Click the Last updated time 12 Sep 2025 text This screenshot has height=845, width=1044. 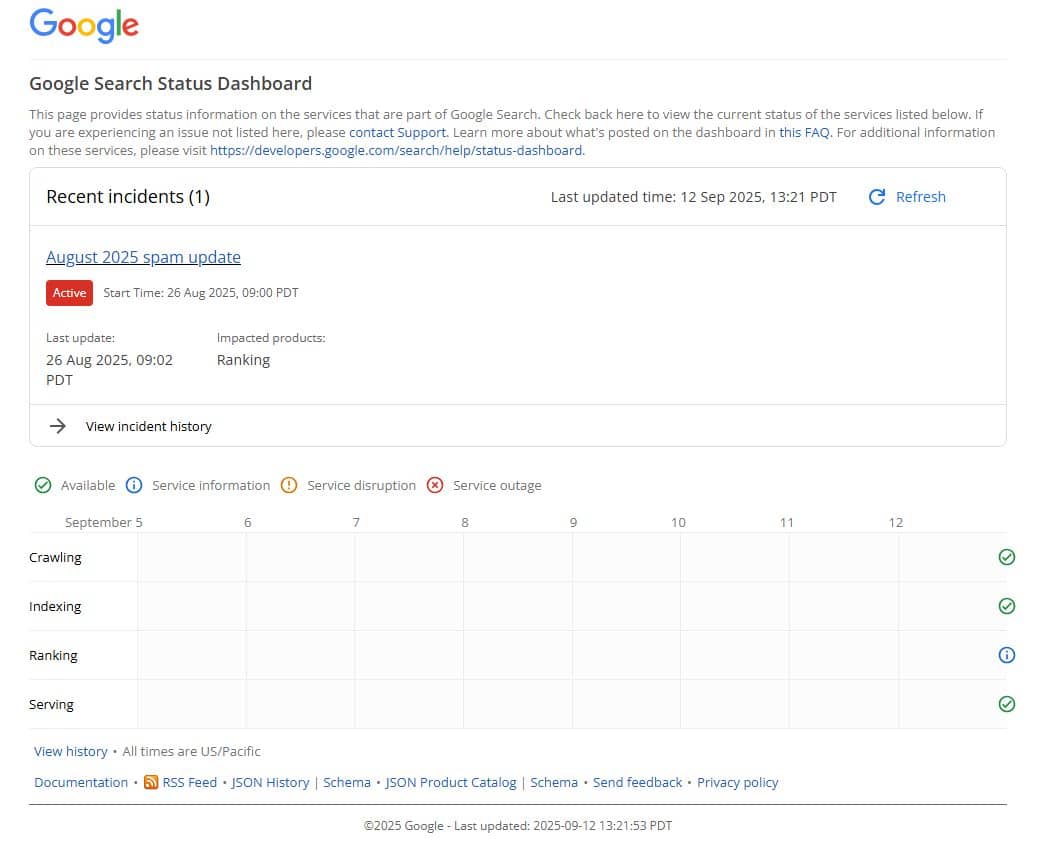click(693, 197)
